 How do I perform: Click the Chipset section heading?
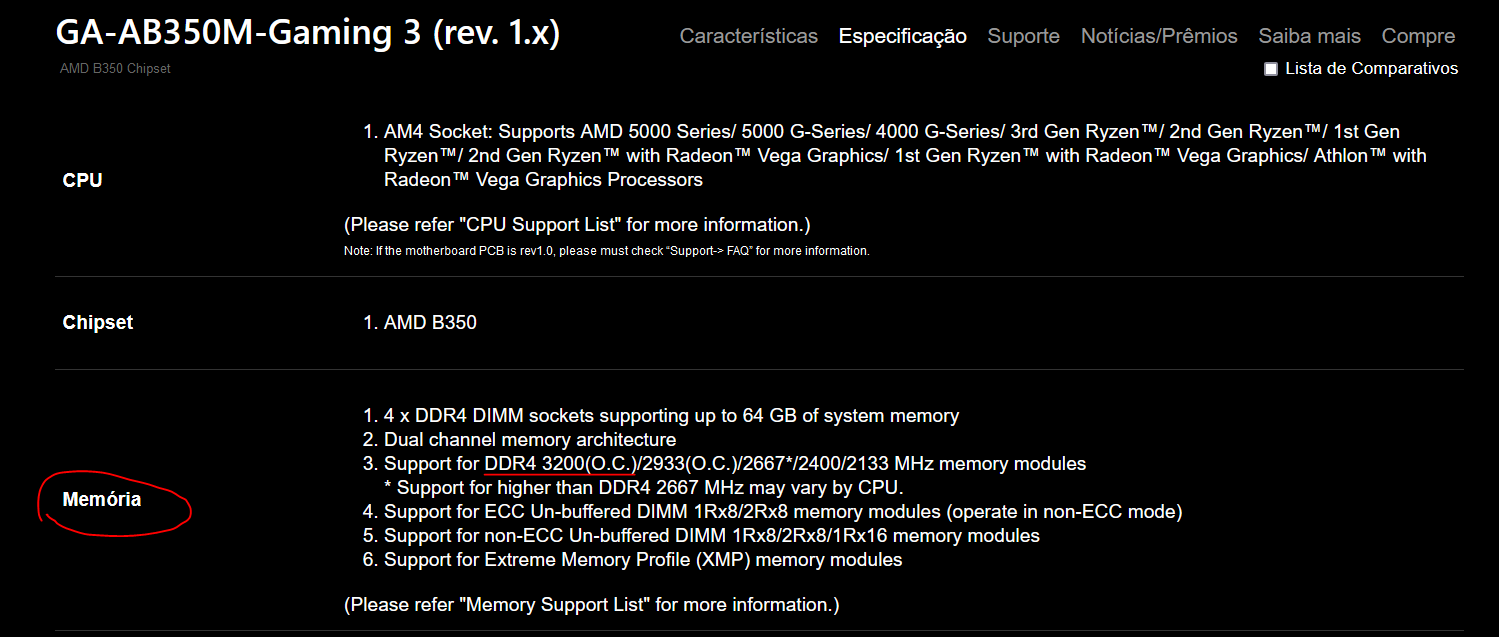98,322
